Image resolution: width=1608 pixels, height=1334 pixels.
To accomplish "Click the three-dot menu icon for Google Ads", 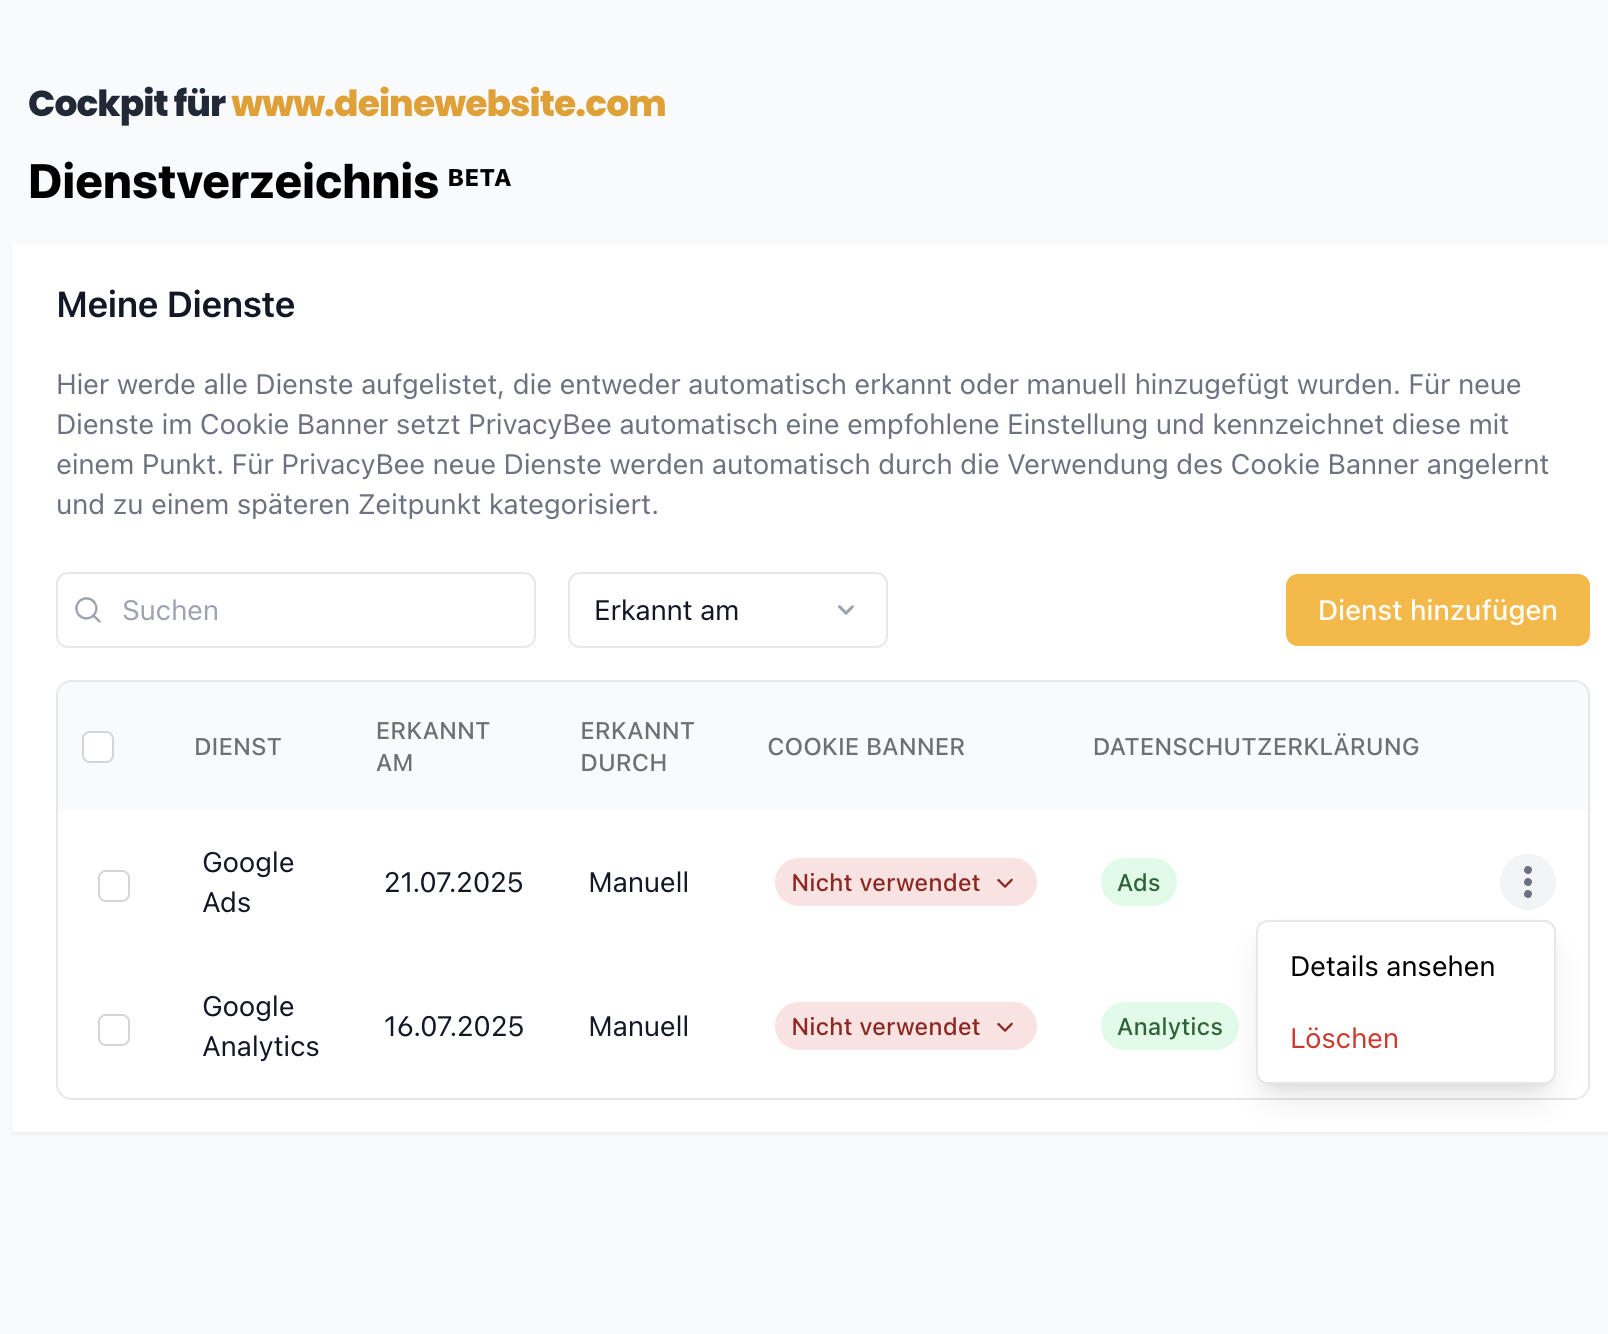I will 1527,882.
